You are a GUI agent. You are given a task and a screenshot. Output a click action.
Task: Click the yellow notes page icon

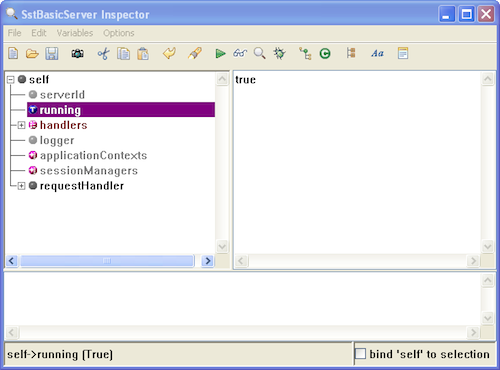pos(403,53)
